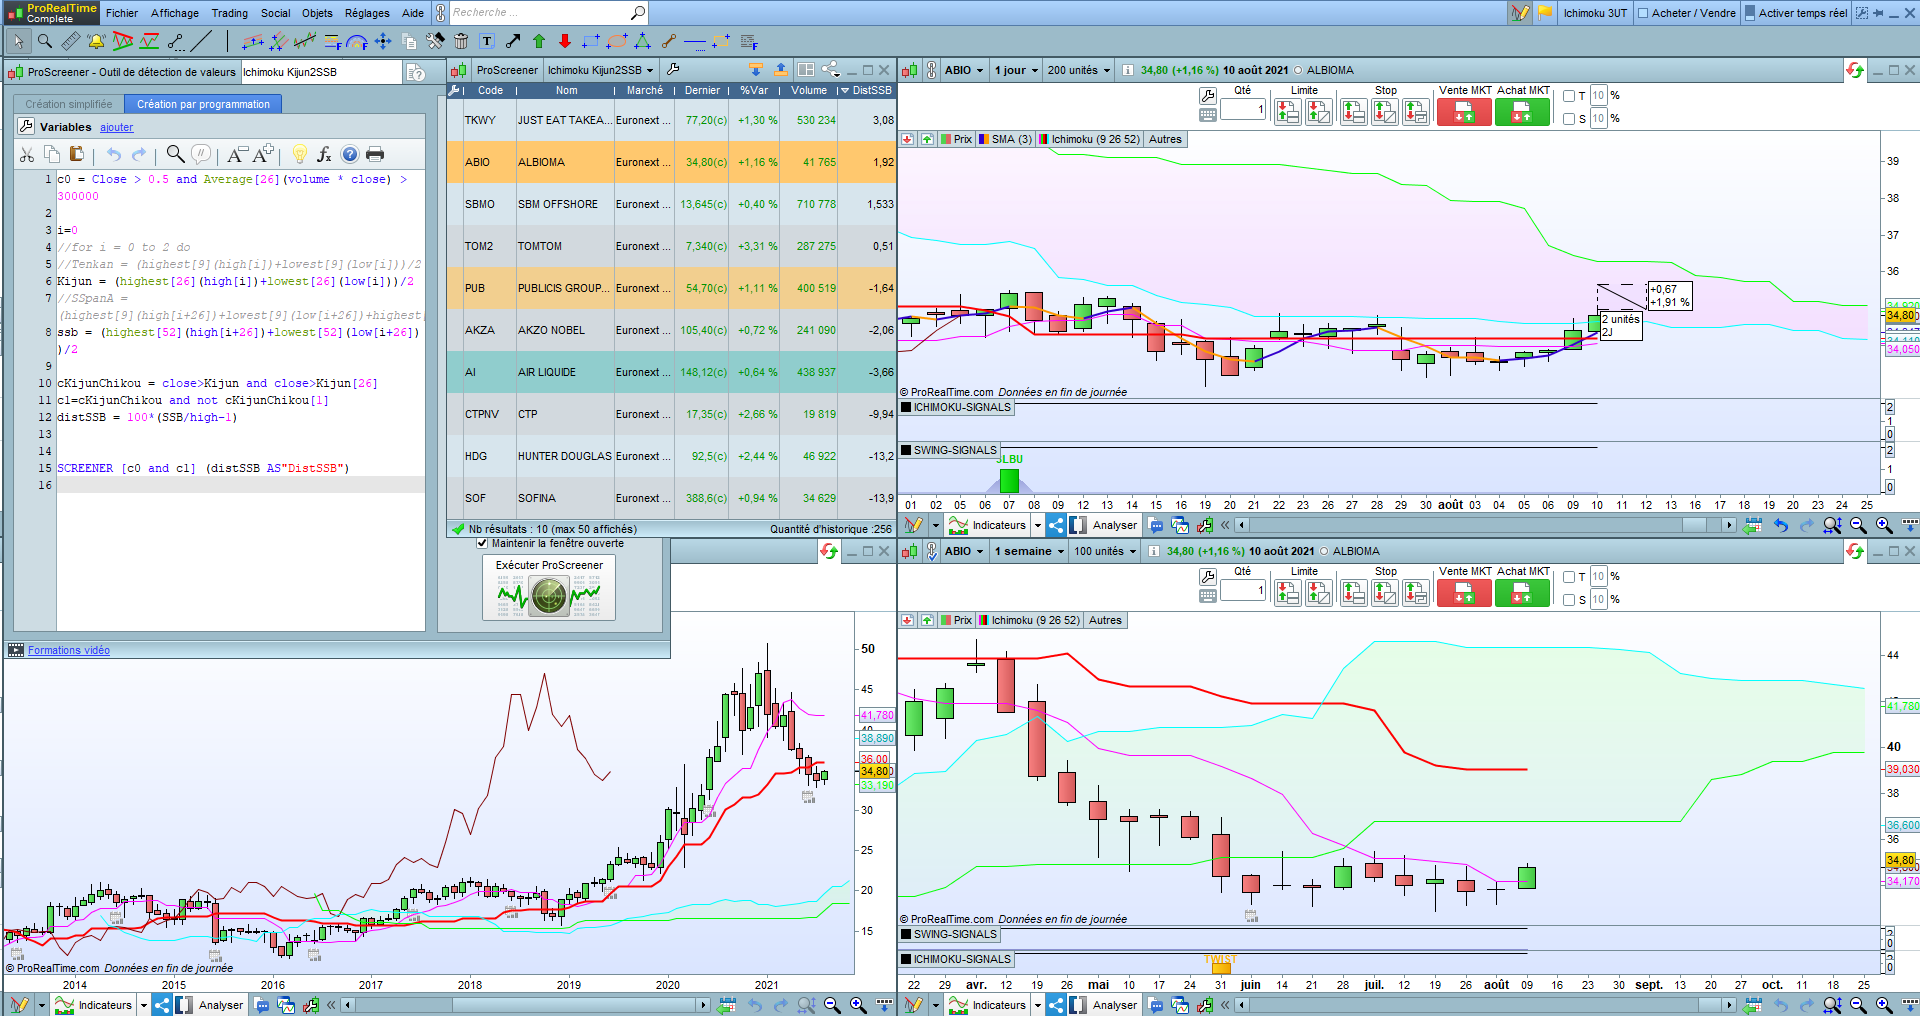
Task: Click the green 'Achat MKT' button on weekly chart
Action: (1522, 593)
